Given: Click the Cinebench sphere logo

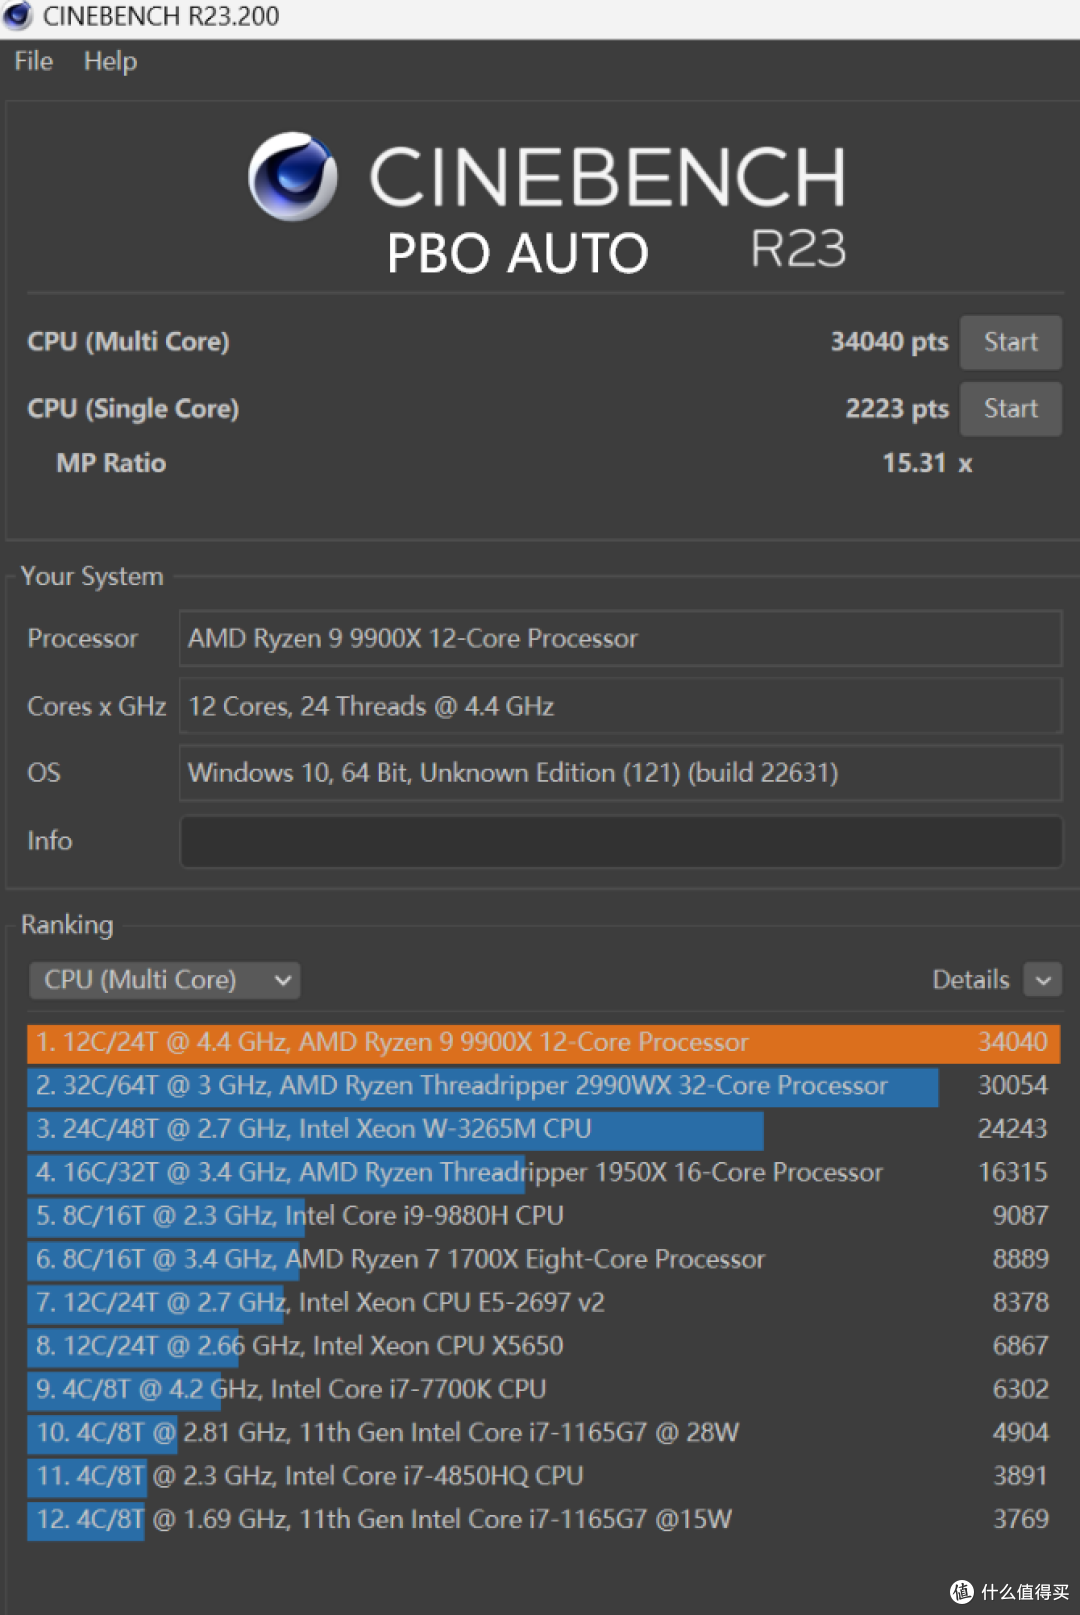Looking at the screenshot, I should [x=293, y=177].
